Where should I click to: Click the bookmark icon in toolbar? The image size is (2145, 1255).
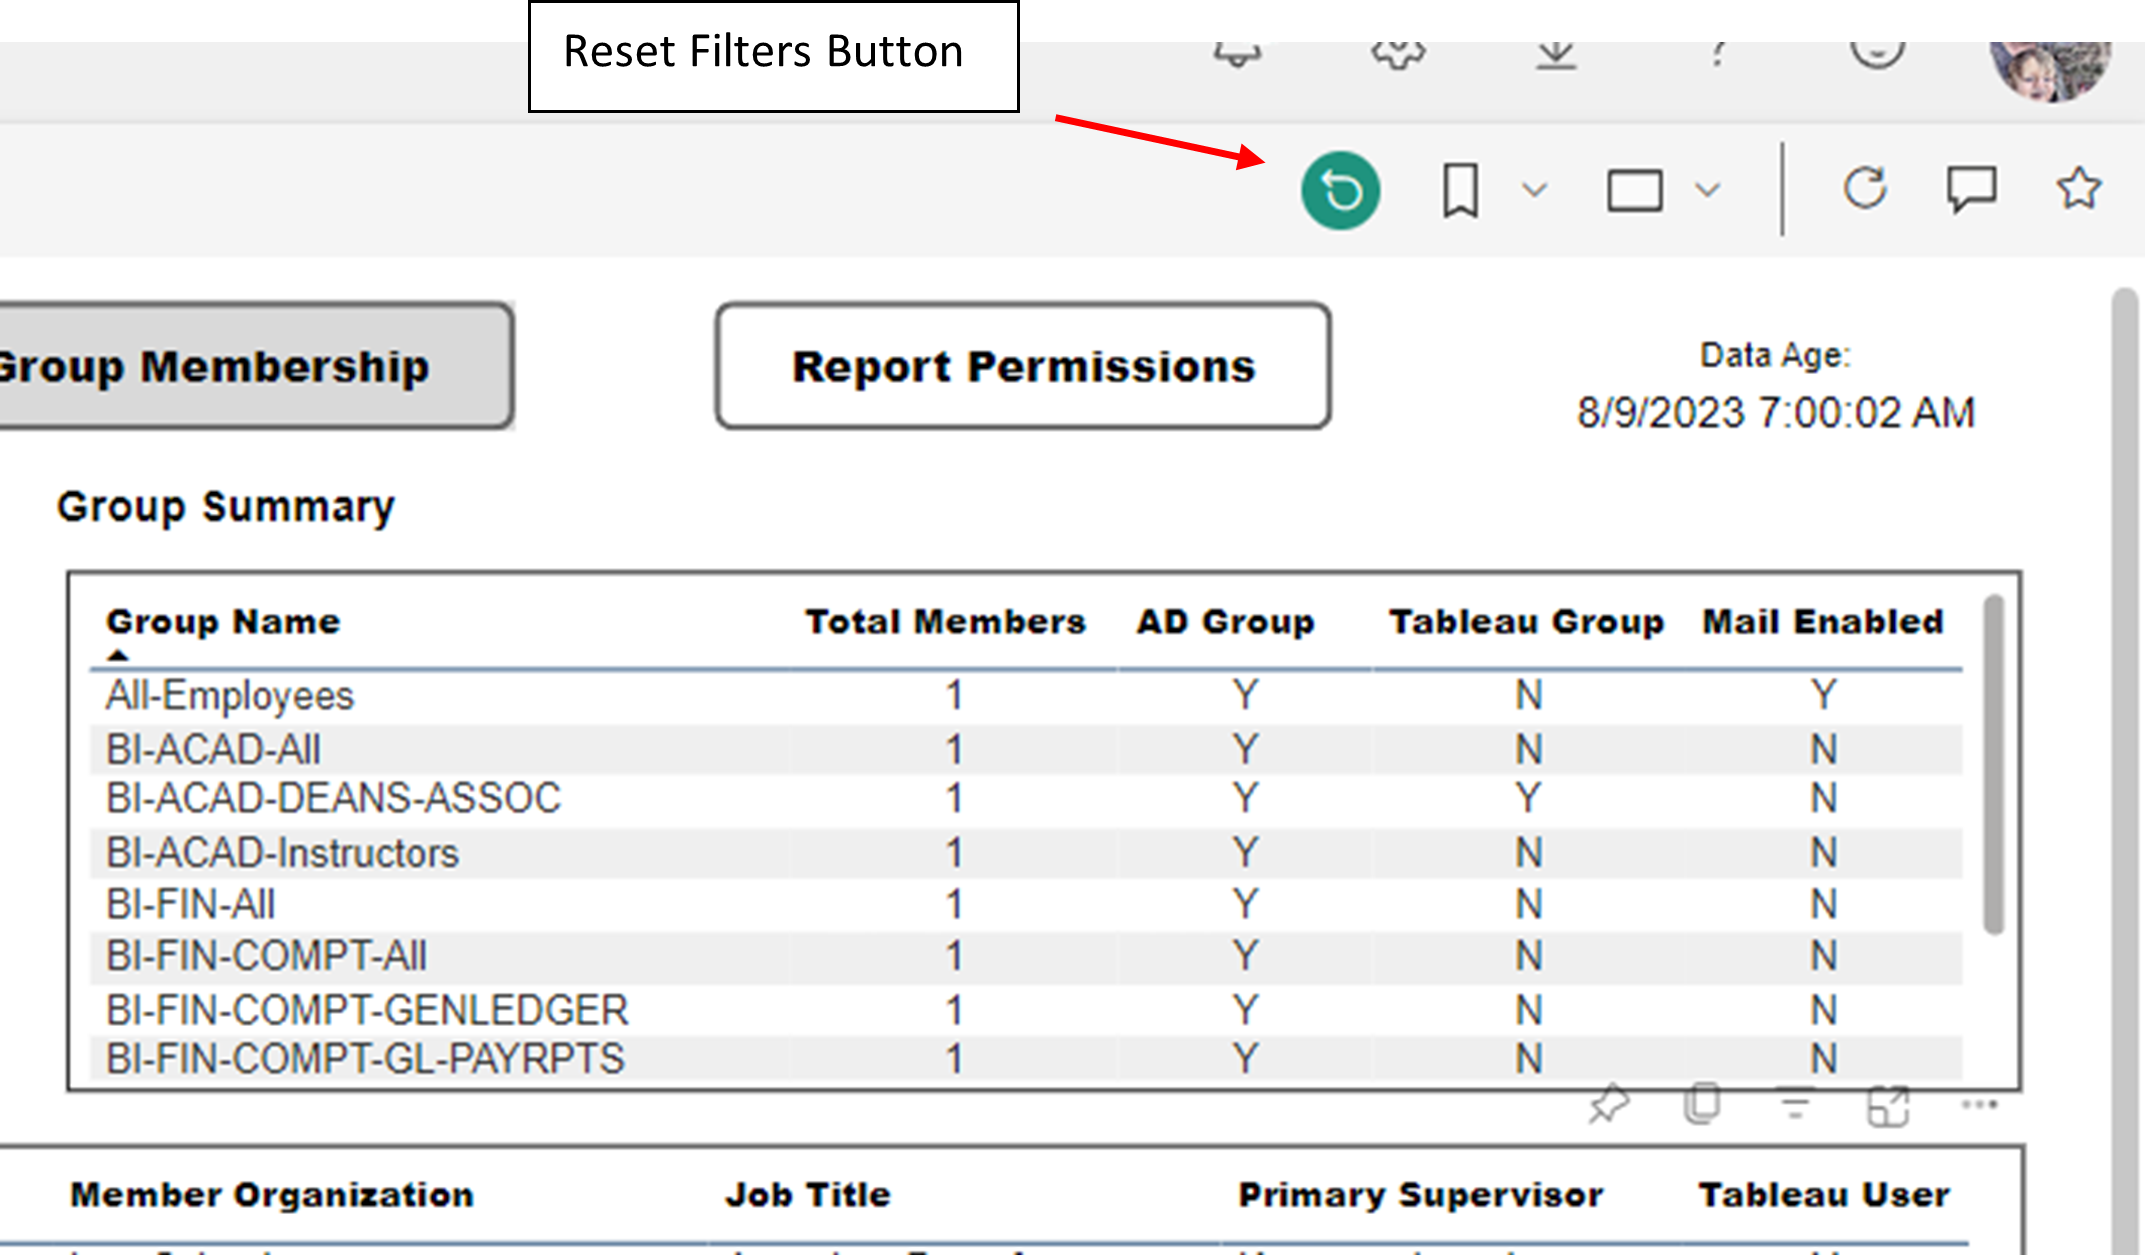tap(1460, 190)
